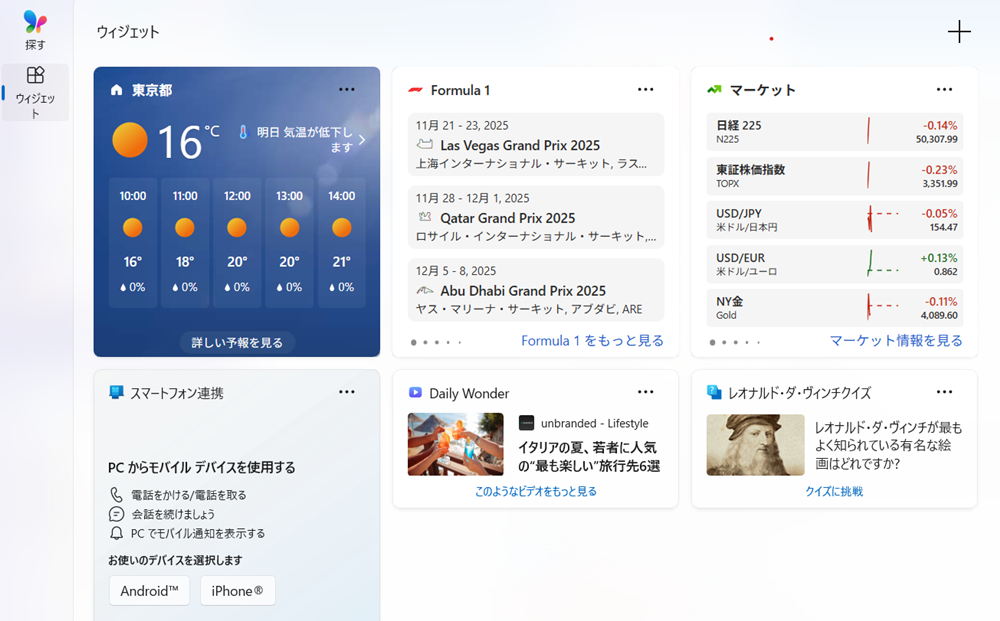Open the Formula 1 widget's ellipsis menu
Image resolution: width=1000 pixels, height=621 pixels.
pyautogui.click(x=645, y=89)
